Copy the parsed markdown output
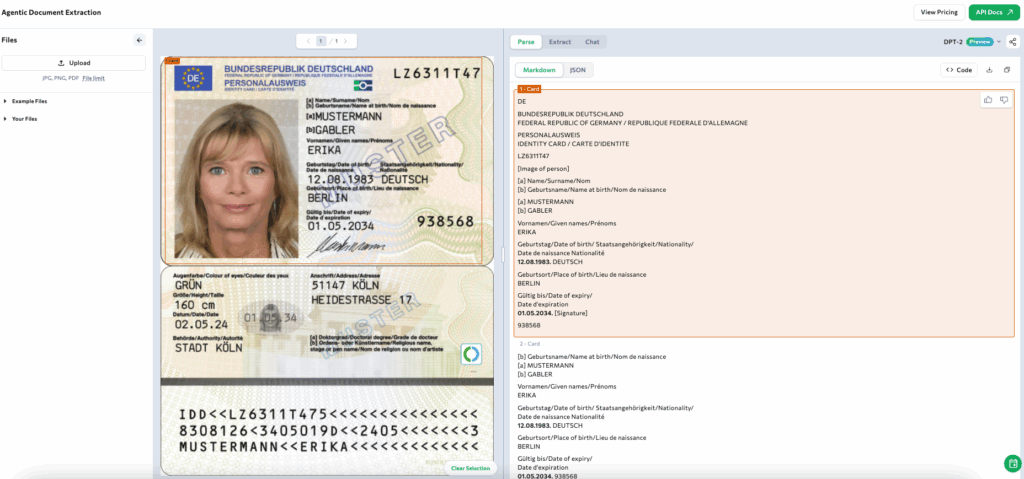The height and width of the screenshot is (479, 1024). point(1007,70)
